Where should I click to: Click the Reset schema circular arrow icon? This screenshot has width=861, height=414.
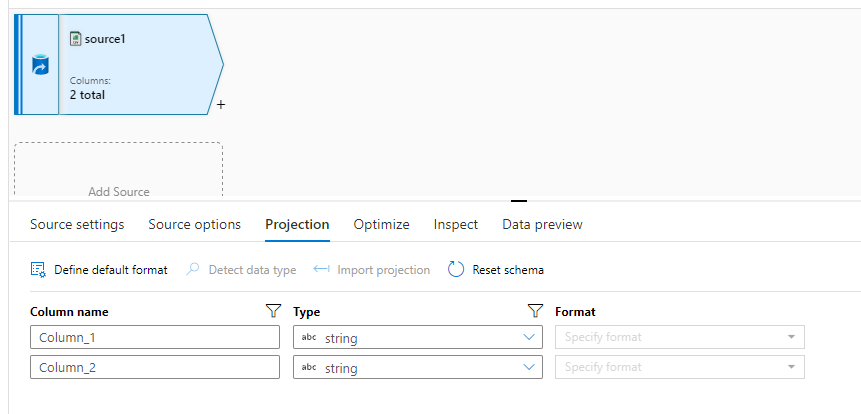pos(456,269)
